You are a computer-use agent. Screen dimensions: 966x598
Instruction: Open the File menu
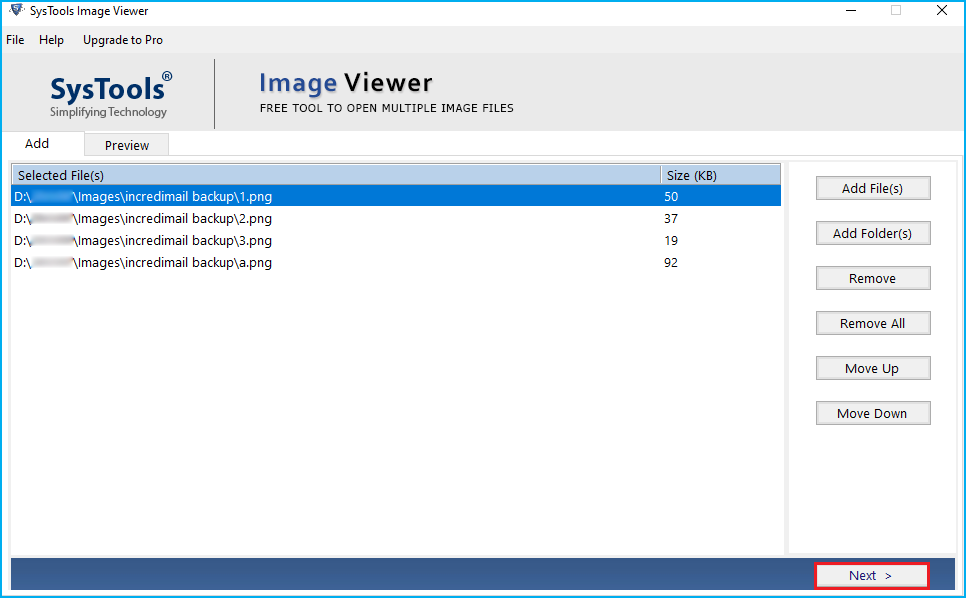[x=15, y=40]
